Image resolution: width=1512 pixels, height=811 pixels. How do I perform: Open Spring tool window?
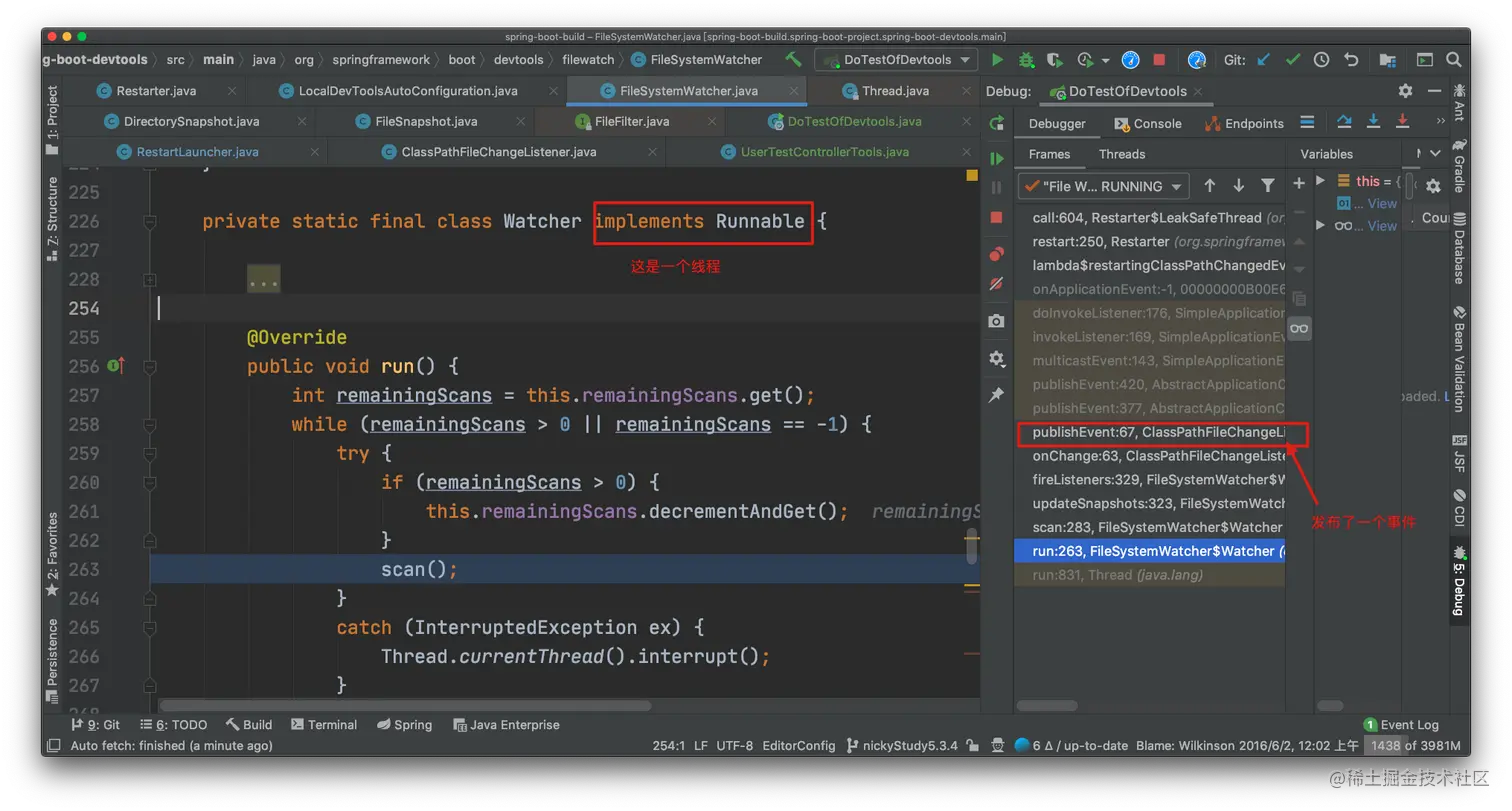(x=405, y=725)
